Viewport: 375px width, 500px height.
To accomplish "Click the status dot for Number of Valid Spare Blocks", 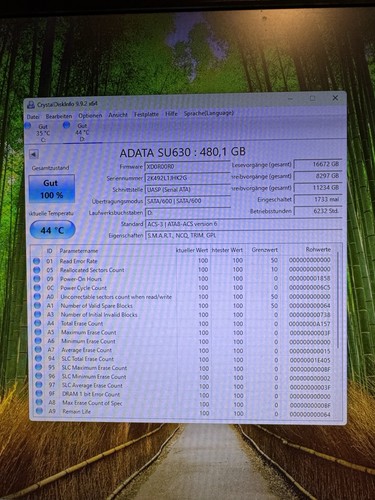I will [37, 305].
